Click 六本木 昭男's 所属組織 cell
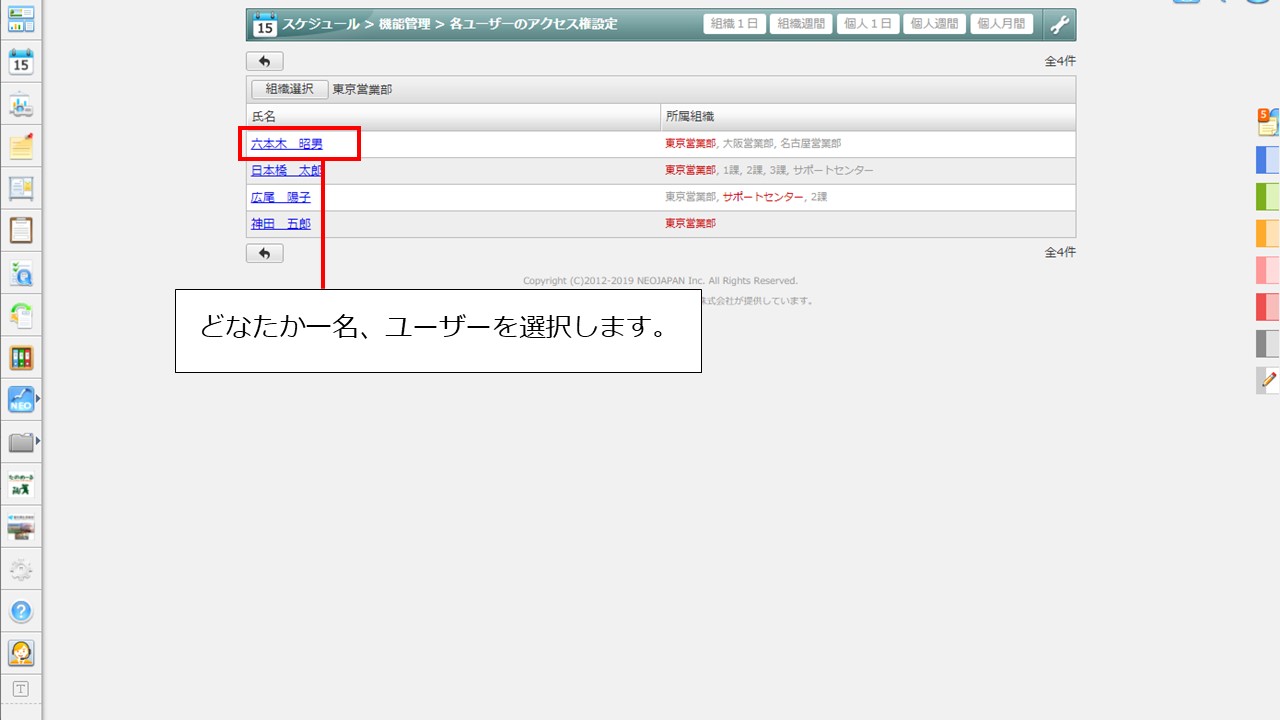This screenshot has width=1280, height=720. pyautogui.click(x=868, y=144)
